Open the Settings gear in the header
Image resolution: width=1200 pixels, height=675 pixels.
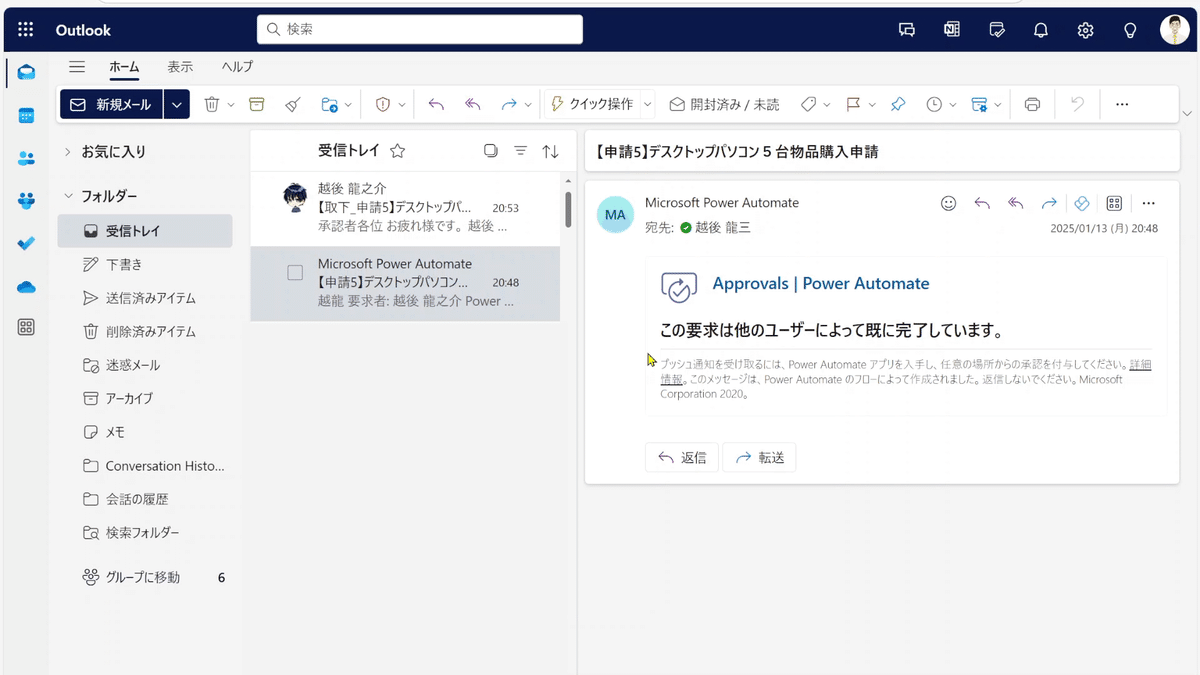[1085, 30]
